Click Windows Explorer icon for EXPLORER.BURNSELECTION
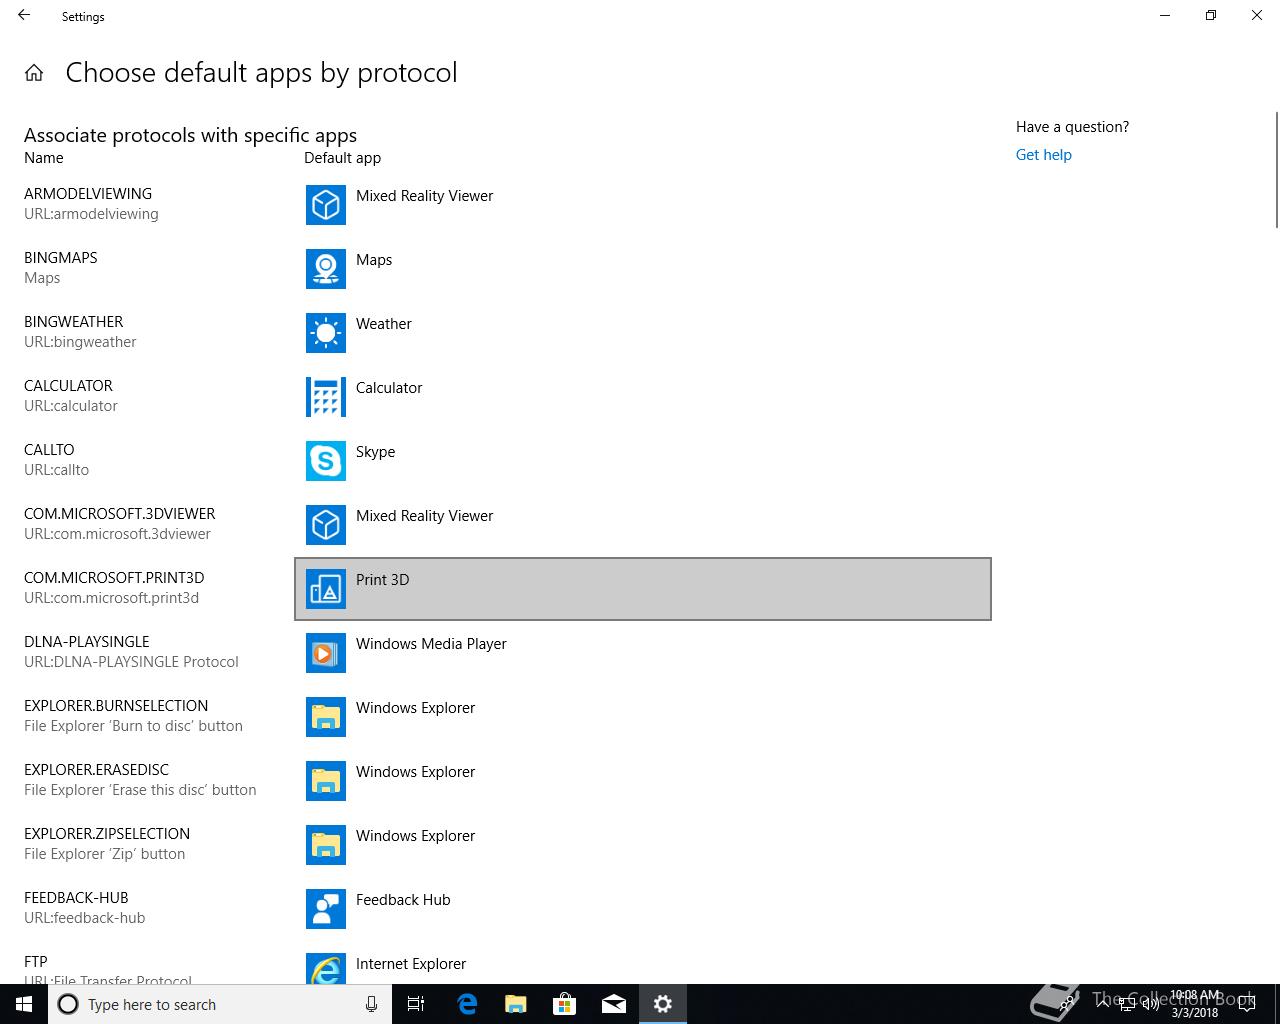The image size is (1280, 1024). point(326,717)
